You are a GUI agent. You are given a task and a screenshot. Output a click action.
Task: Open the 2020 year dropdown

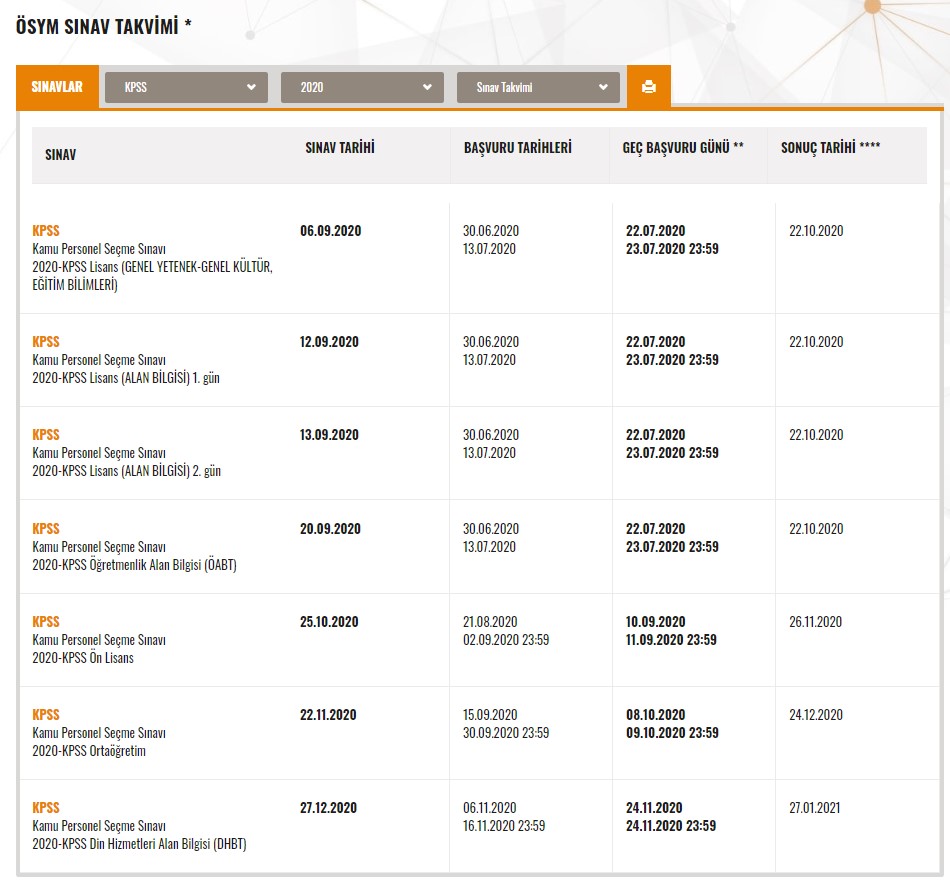click(362, 87)
